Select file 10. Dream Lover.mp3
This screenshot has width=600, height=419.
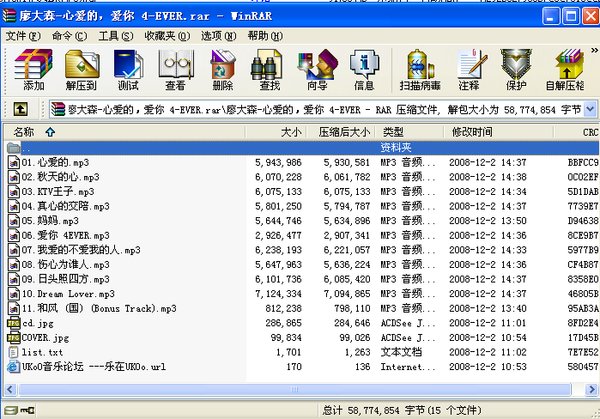303,293
